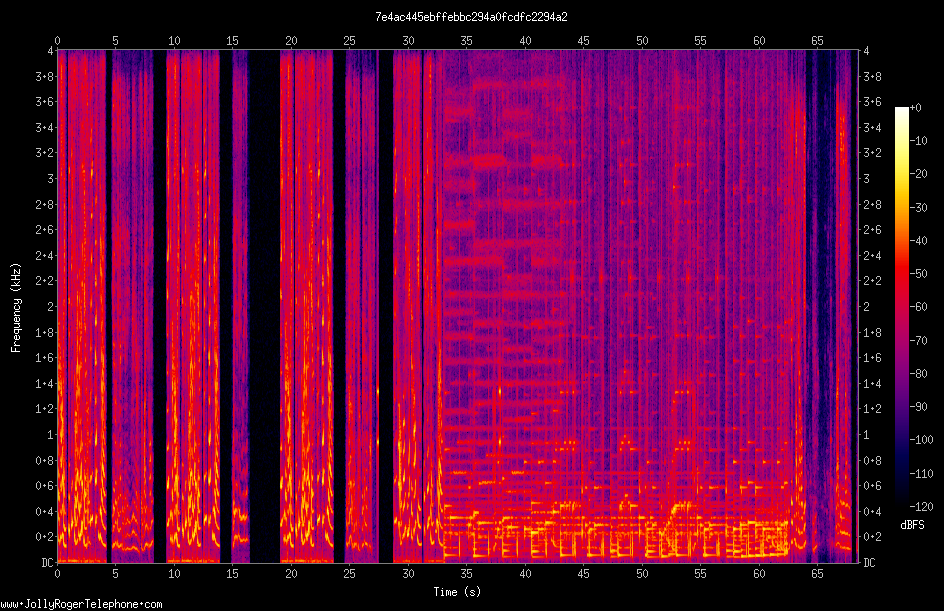Click the DC label on the left frequency axis
The image size is (944, 611).
[47, 562]
